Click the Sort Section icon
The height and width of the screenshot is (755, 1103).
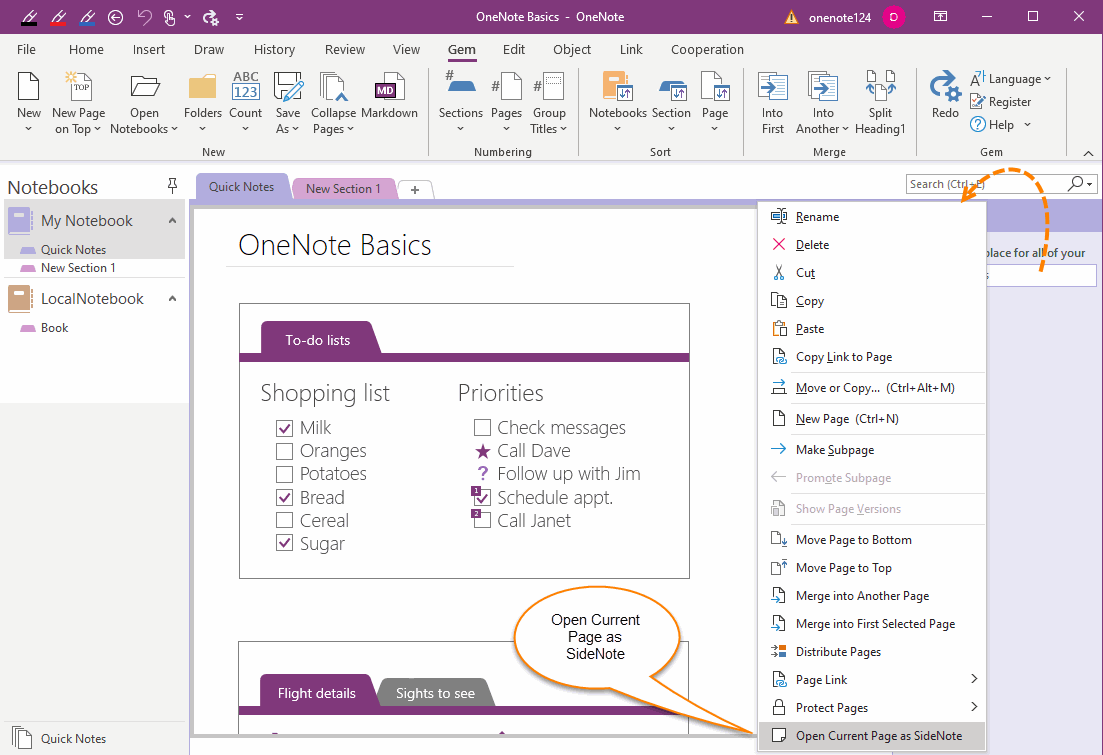point(672,89)
